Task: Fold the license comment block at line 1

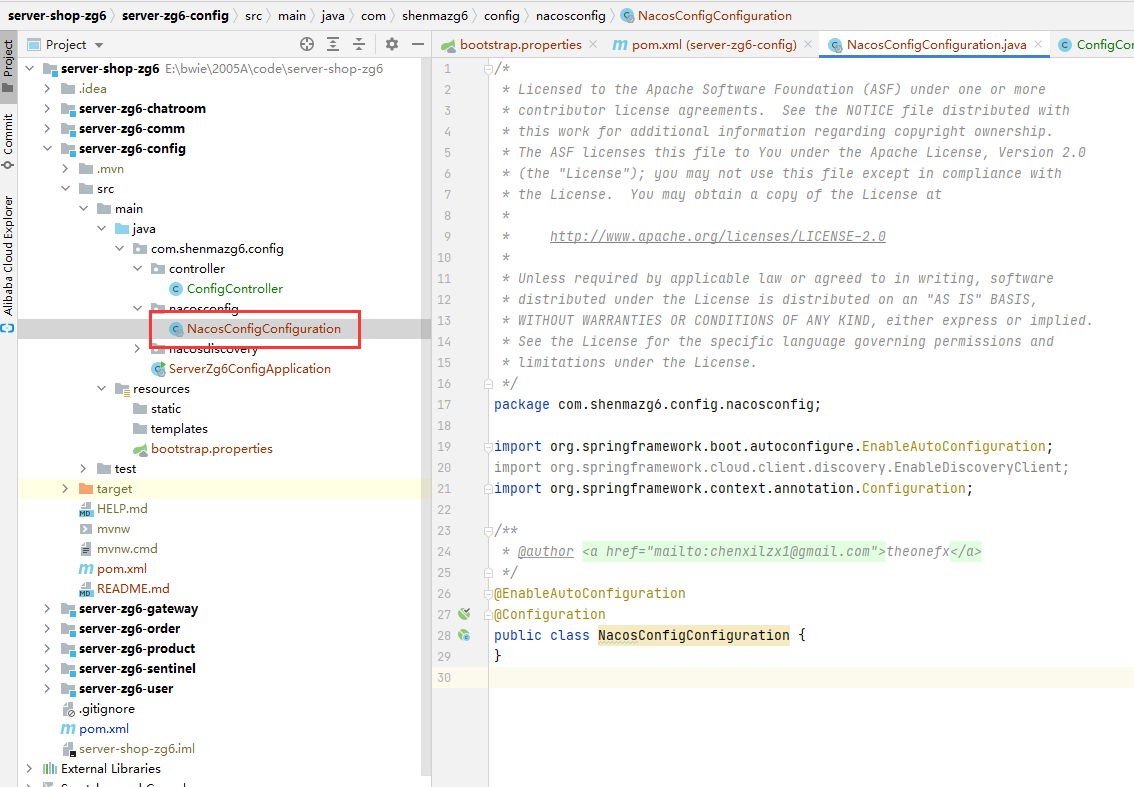Action: pyautogui.click(x=488, y=69)
